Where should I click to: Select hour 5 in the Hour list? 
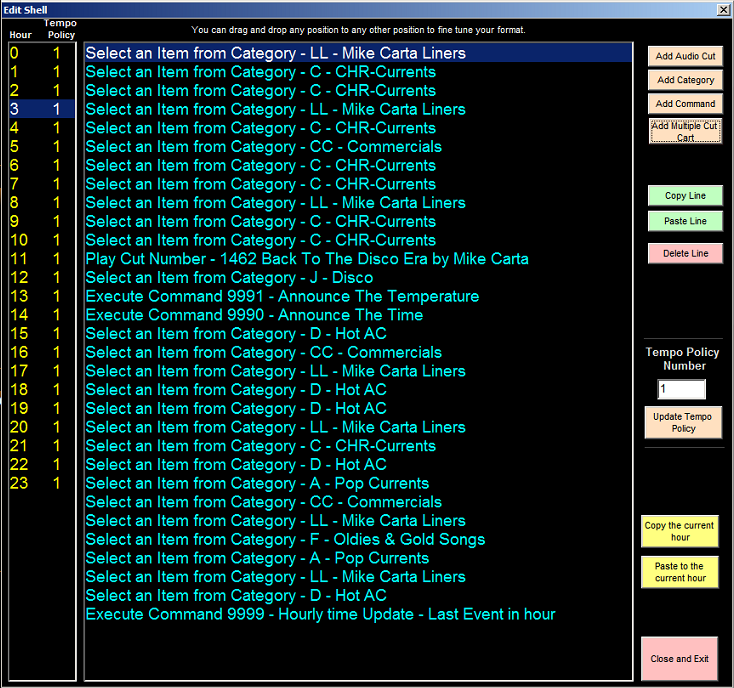pyautogui.click(x=42, y=146)
